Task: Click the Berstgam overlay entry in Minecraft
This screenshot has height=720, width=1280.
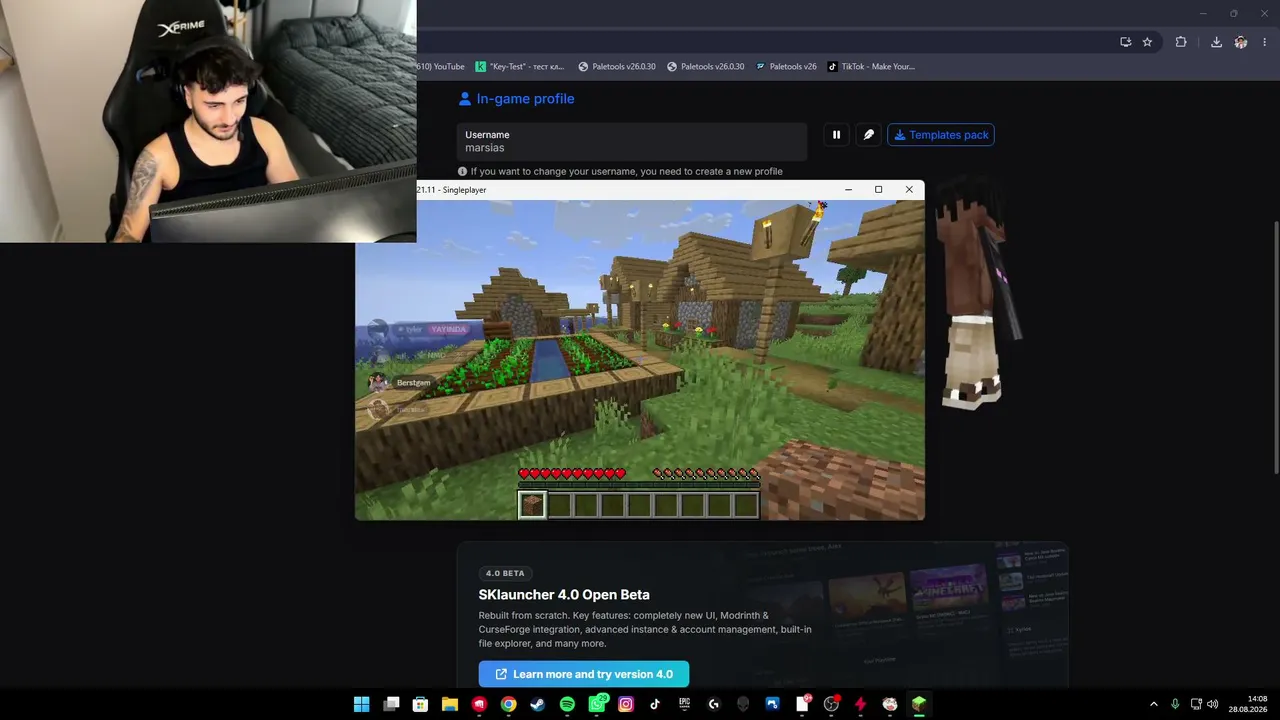Action: (x=400, y=382)
